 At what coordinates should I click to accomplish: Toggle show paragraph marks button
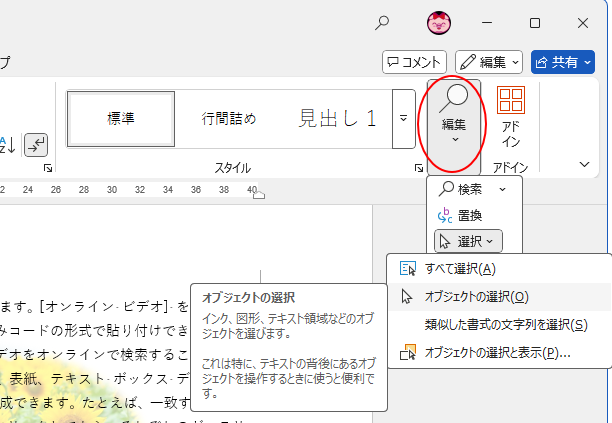click(x=36, y=145)
